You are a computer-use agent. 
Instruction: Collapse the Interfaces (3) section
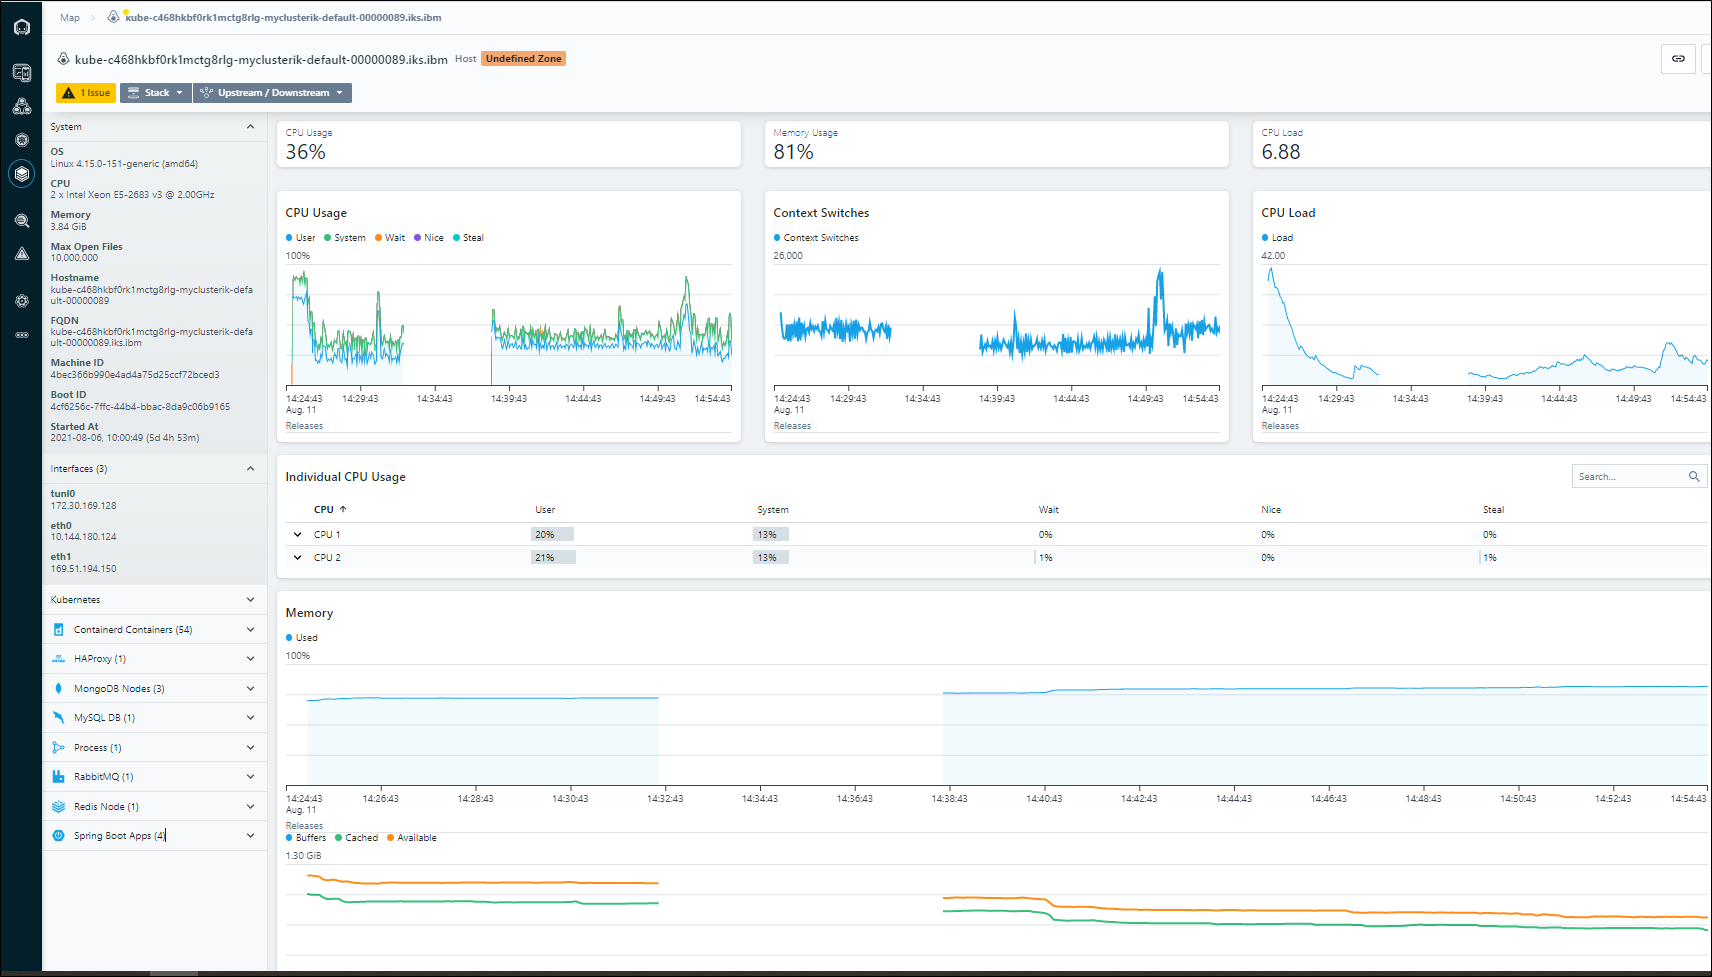coord(250,469)
